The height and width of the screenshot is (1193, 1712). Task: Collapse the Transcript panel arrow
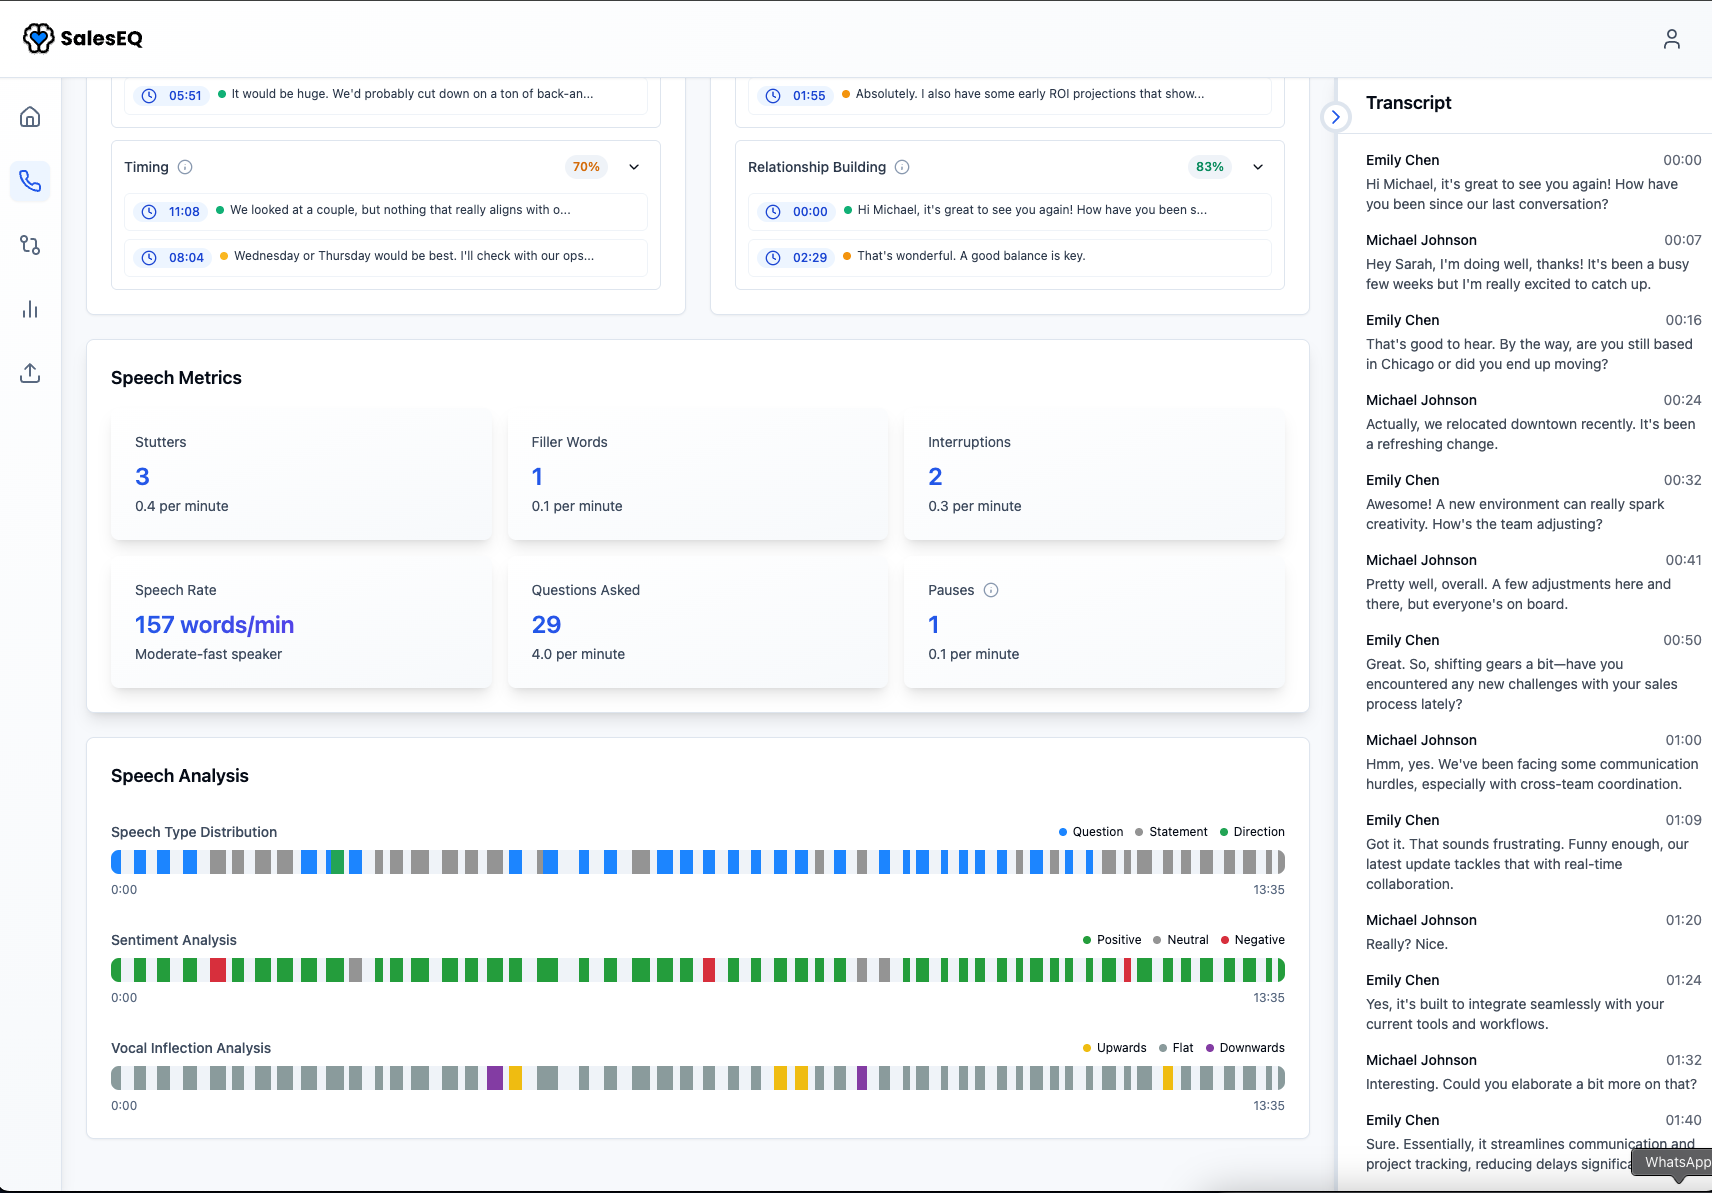coord(1336,117)
